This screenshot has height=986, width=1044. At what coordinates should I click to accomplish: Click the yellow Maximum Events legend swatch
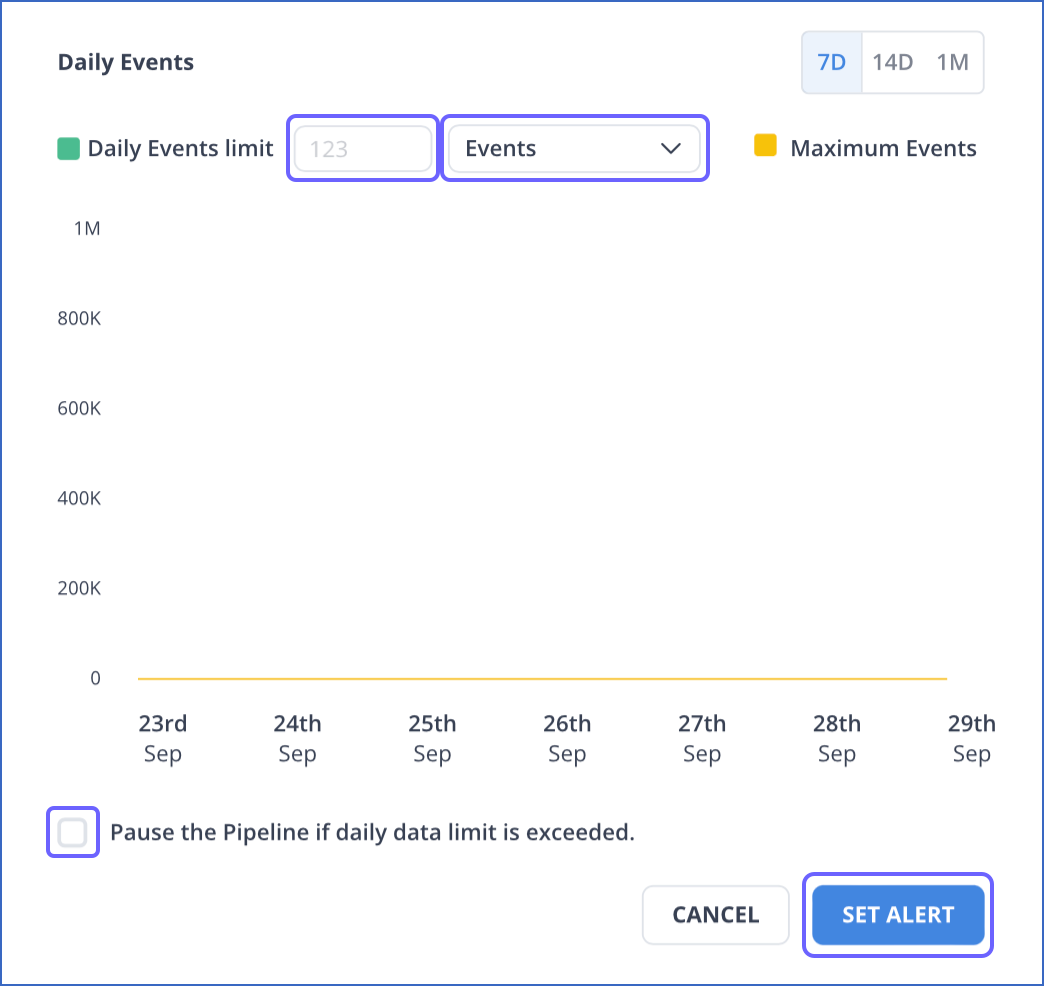click(x=765, y=145)
